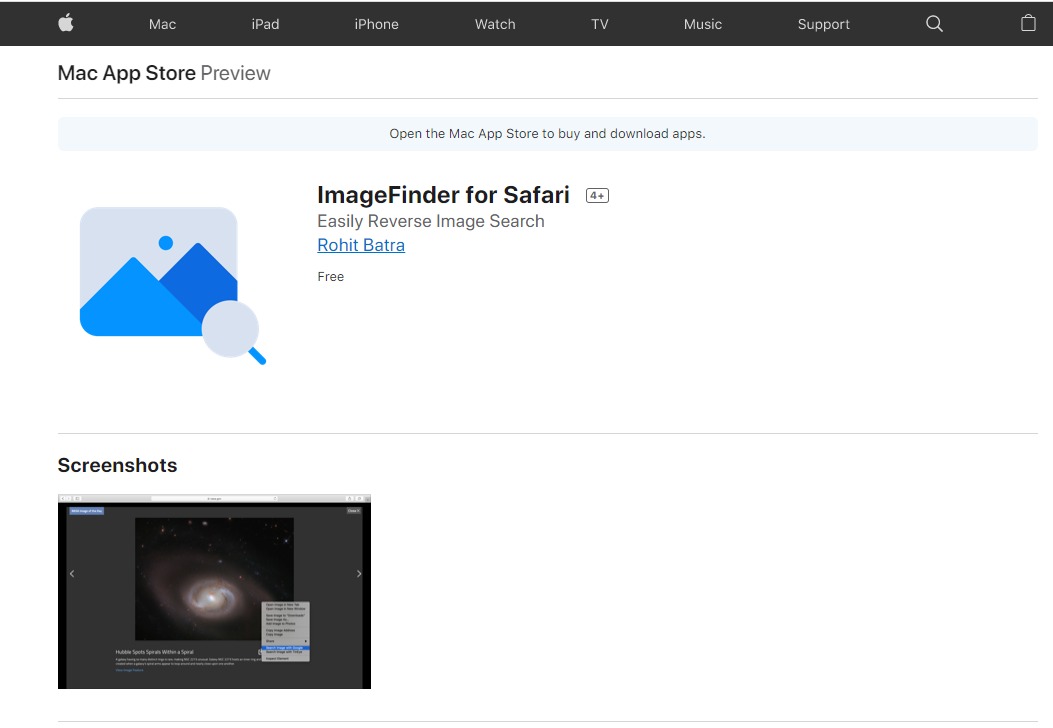
Task: Click the ImageFinder for Safari title
Action: 443,195
